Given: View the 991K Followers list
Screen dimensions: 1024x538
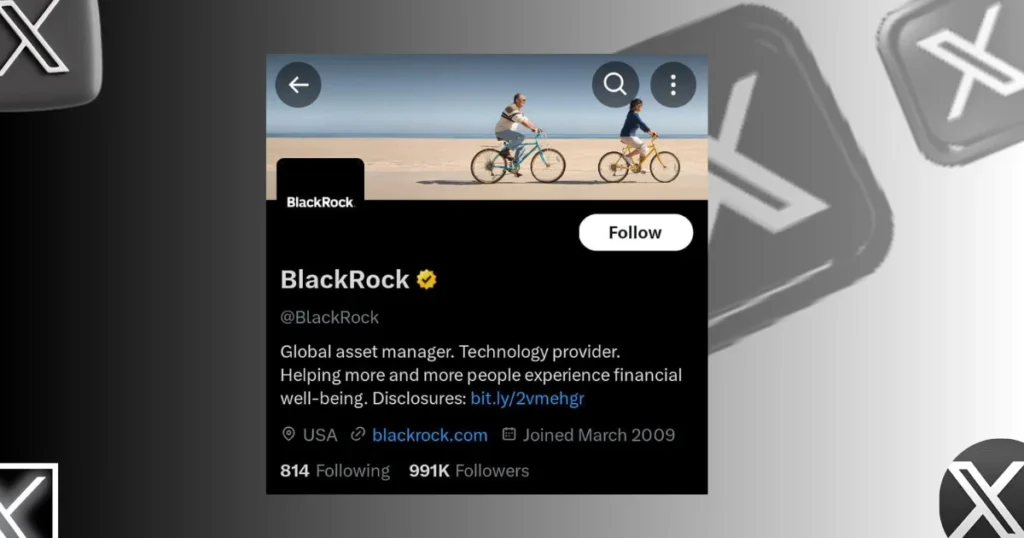Looking at the screenshot, I should pyautogui.click(x=469, y=471).
